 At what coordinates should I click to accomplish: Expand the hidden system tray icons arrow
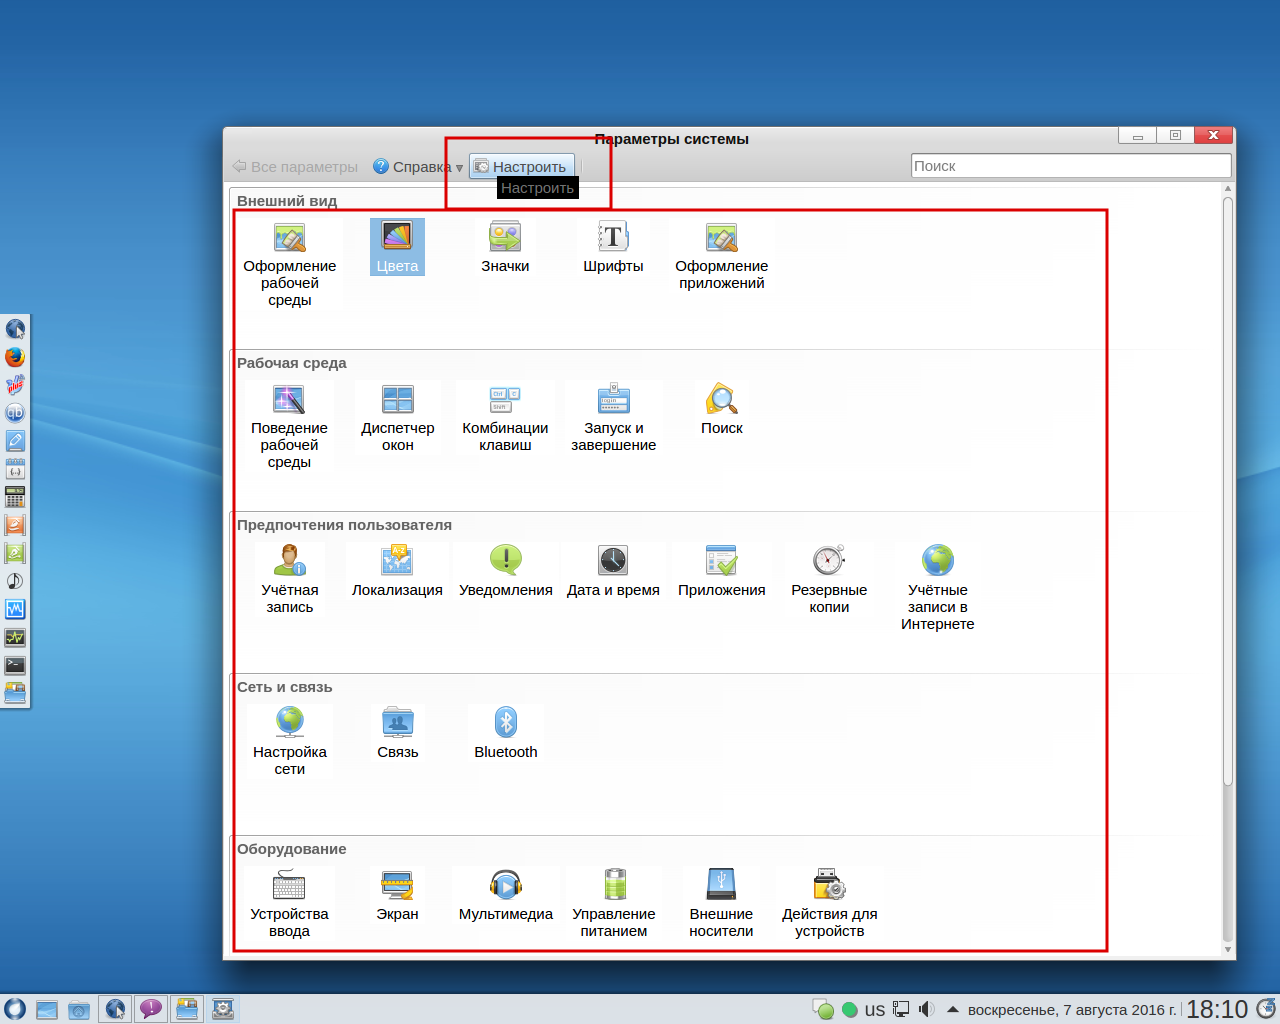[x=953, y=1009]
